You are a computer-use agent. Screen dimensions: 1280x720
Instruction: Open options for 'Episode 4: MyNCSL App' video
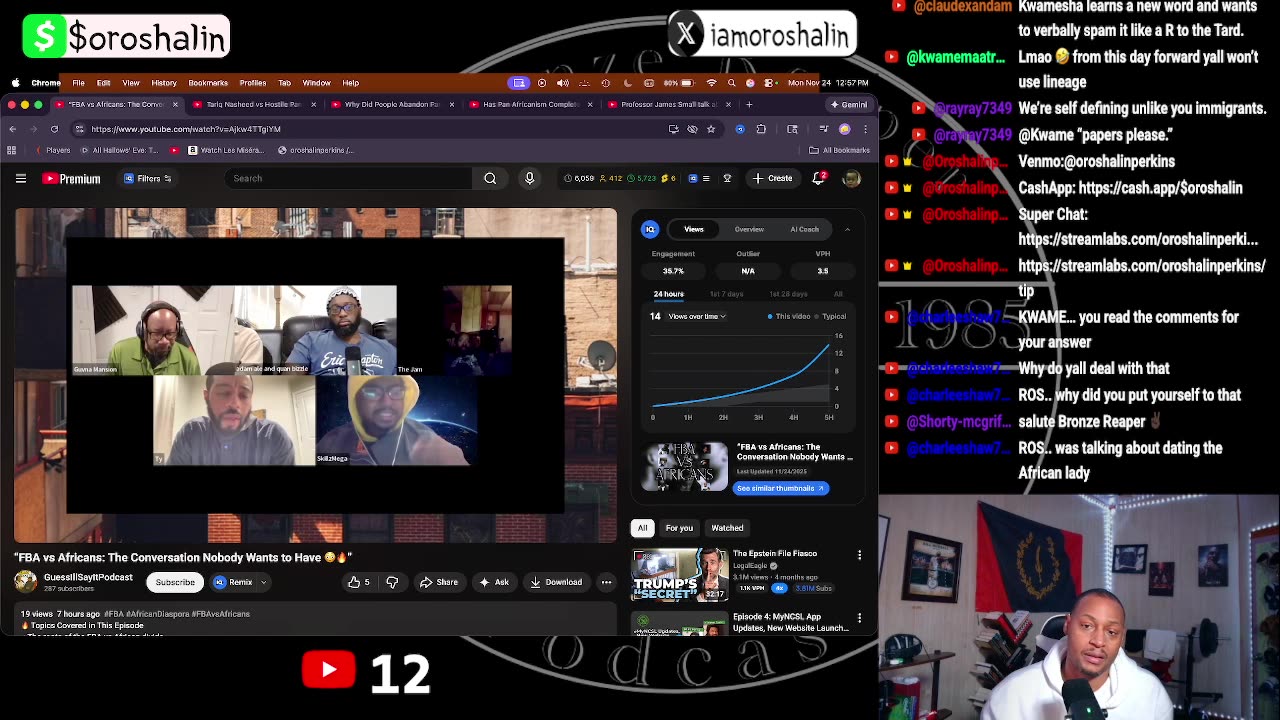click(859, 619)
